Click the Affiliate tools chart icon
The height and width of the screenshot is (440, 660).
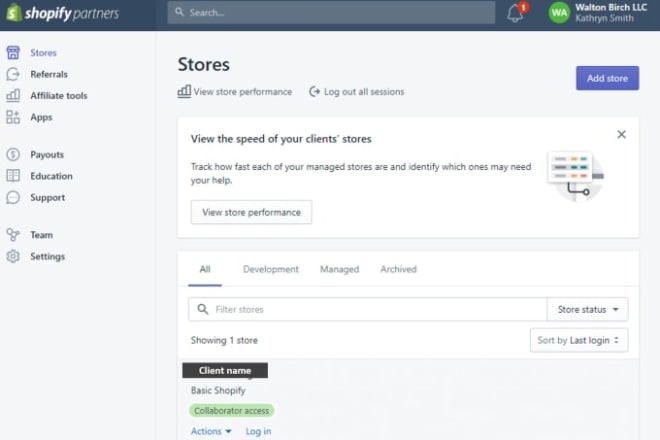(13, 96)
